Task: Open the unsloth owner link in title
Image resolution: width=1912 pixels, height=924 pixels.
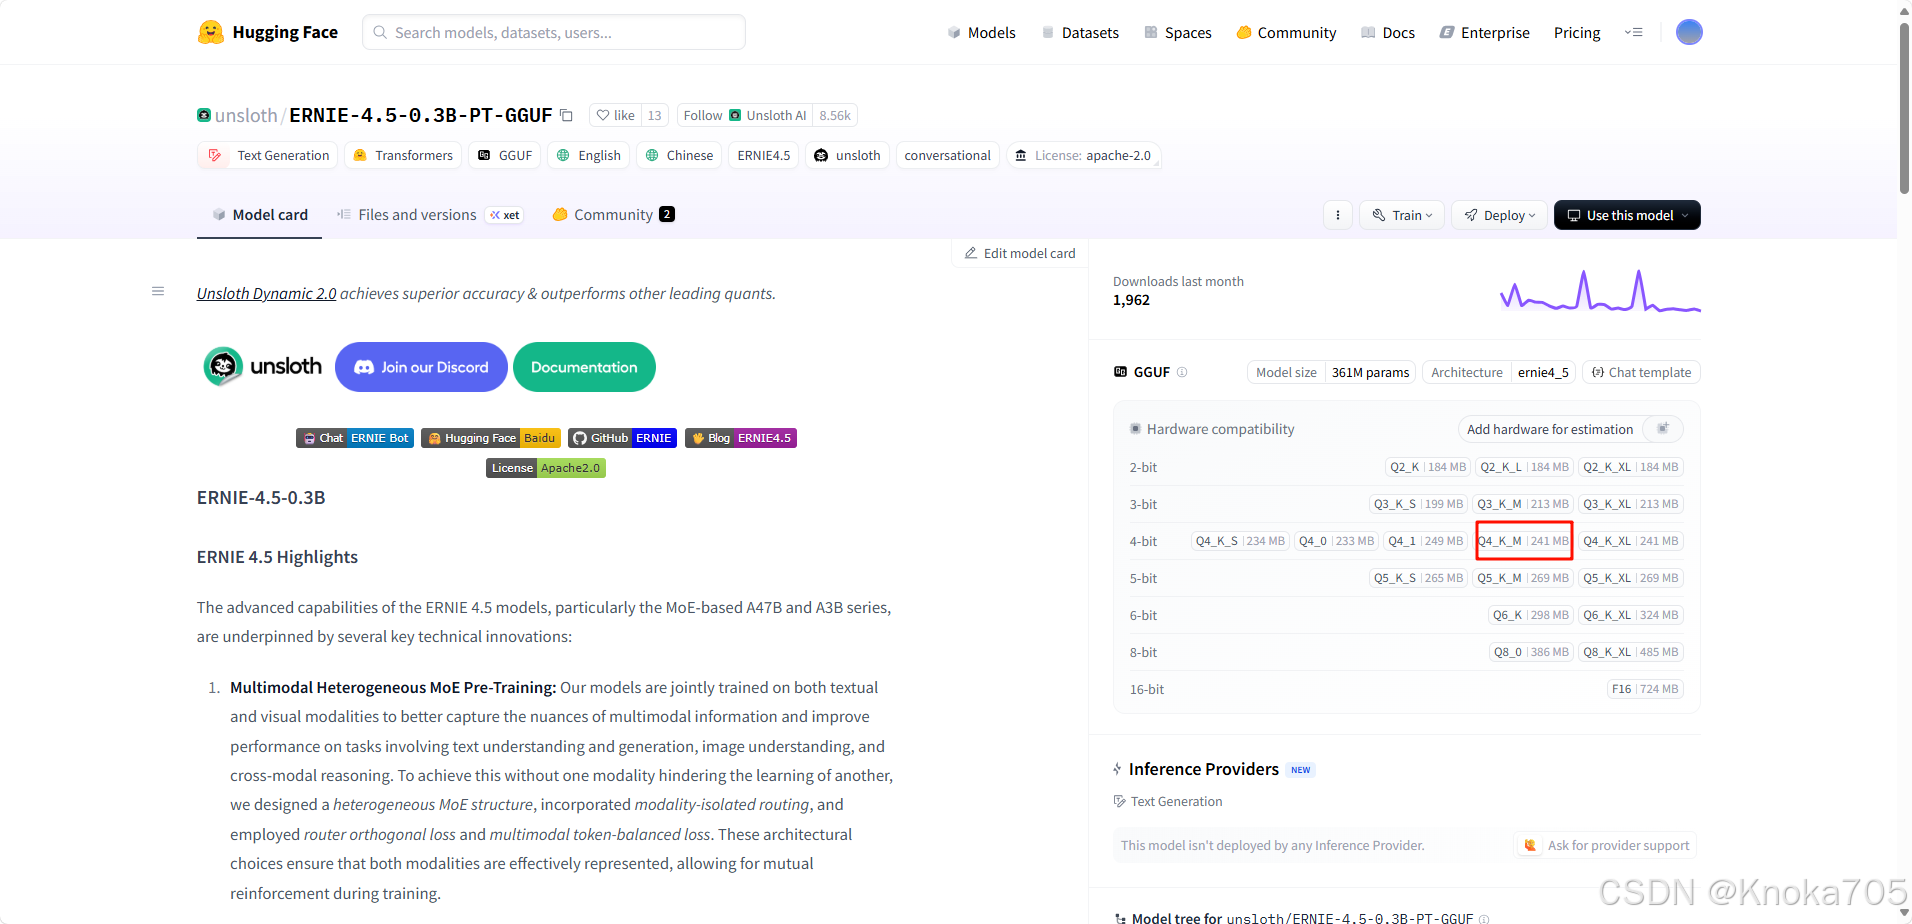Action: pos(246,115)
